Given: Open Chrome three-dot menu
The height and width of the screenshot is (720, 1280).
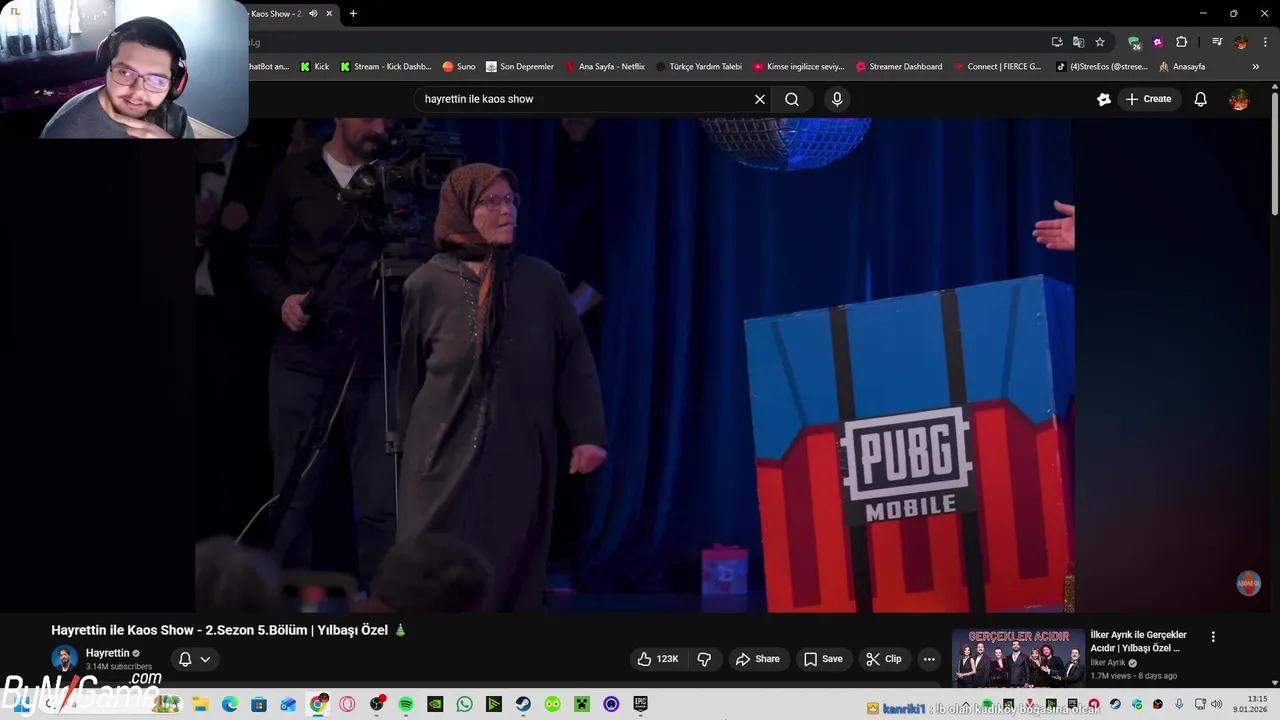Looking at the screenshot, I should pyautogui.click(x=1264, y=42).
